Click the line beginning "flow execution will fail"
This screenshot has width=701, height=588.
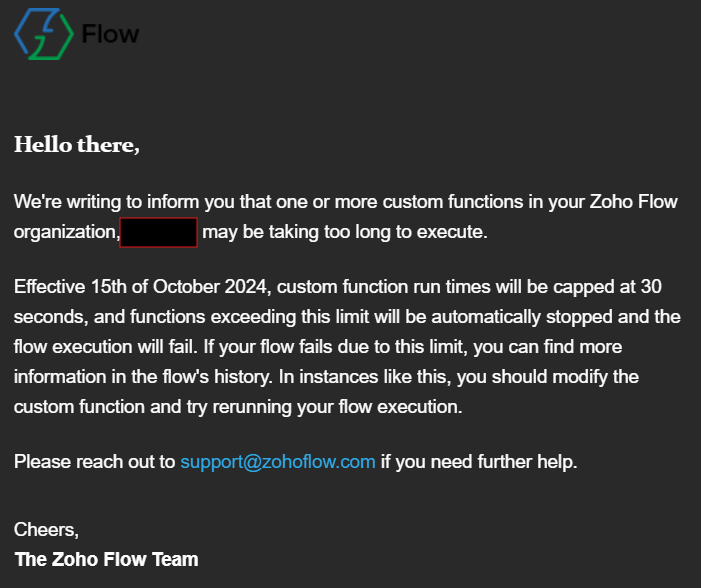point(318,347)
